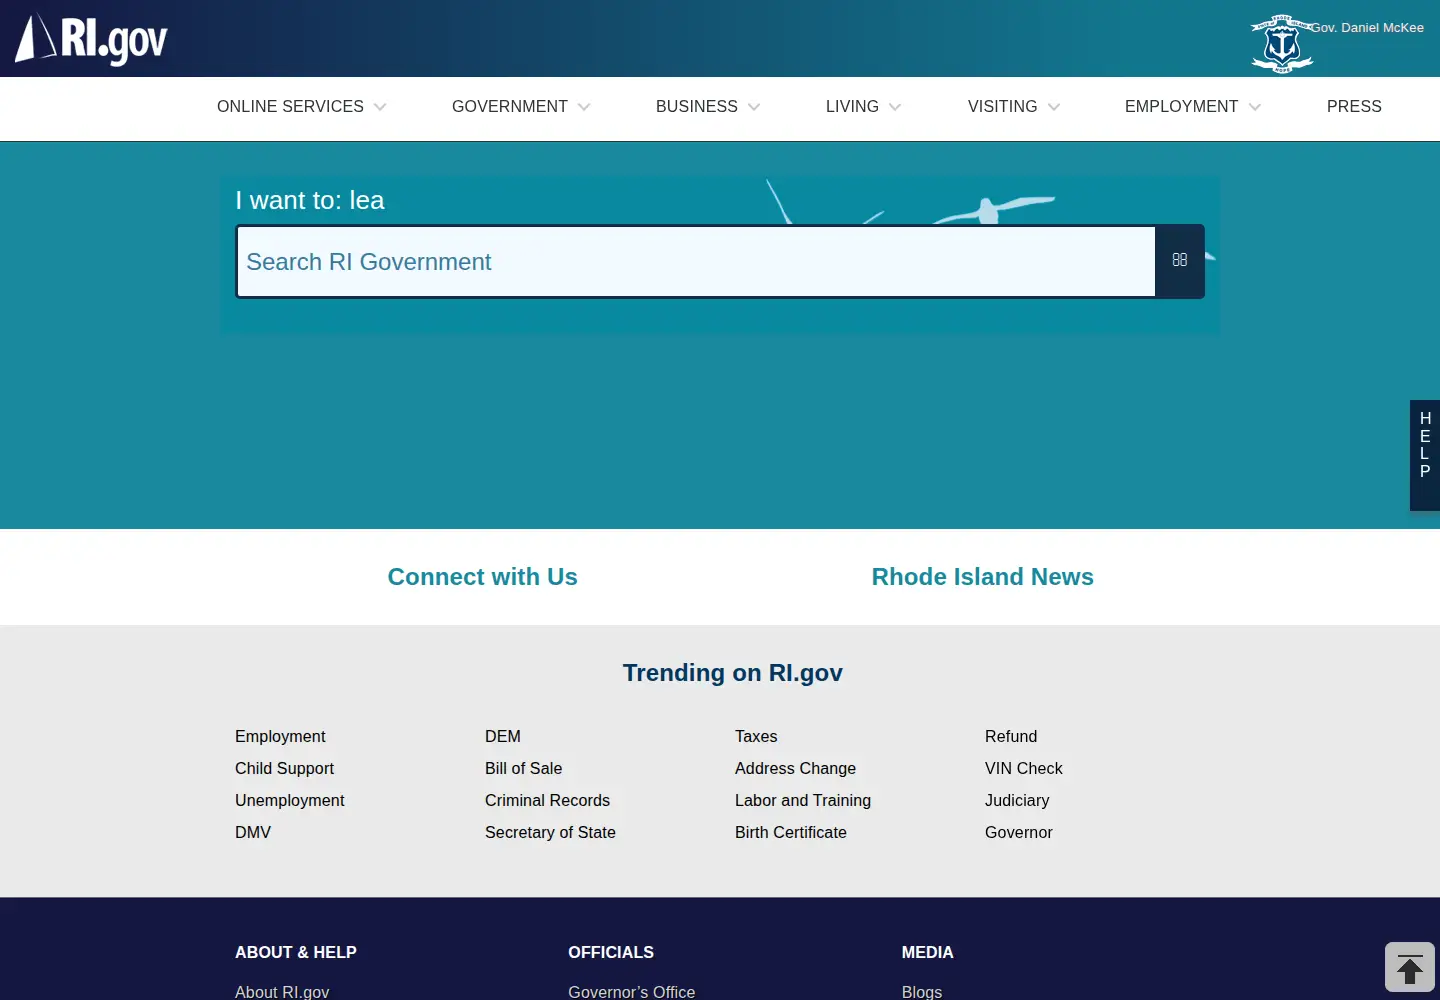Image resolution: width=1440 pixels, height=1000 pixels.
Task: Open the Birth Certificate link
Action: click(791, 832)
